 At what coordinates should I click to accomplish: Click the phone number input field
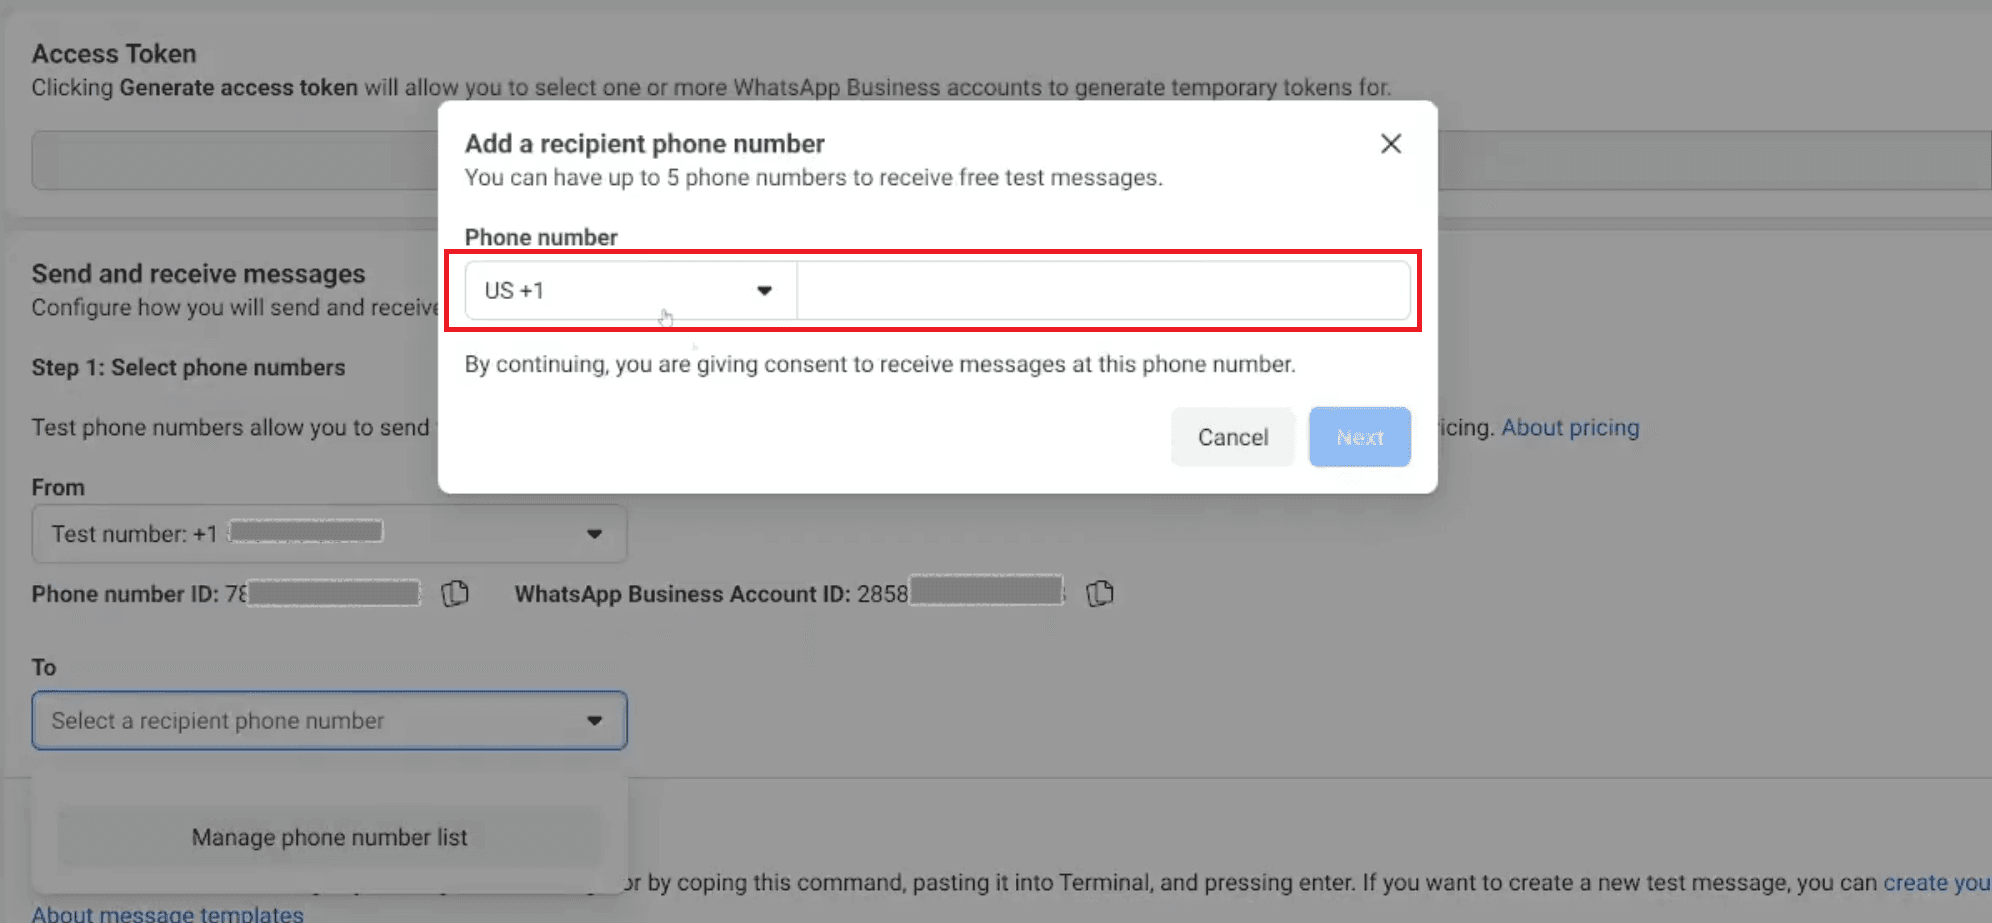(x=1103, y=291)
